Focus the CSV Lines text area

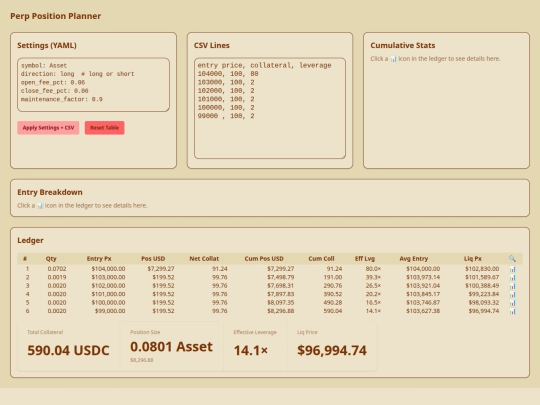click(x=270, y=108)
